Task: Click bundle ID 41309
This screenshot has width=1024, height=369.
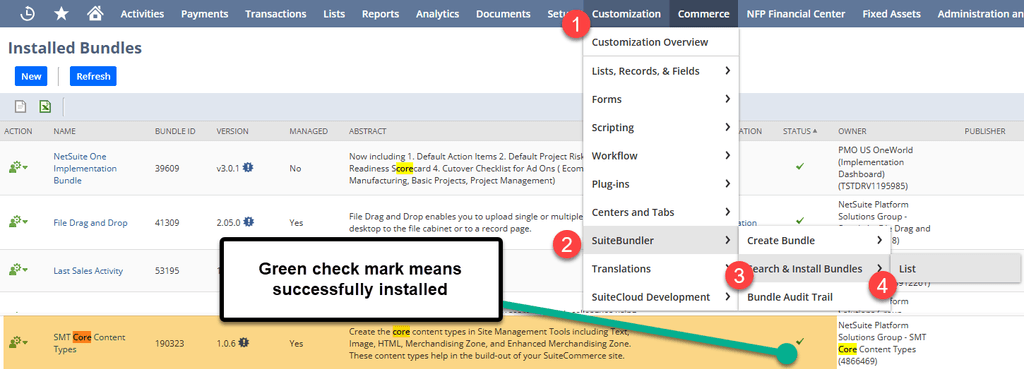Action: (167, 223)
